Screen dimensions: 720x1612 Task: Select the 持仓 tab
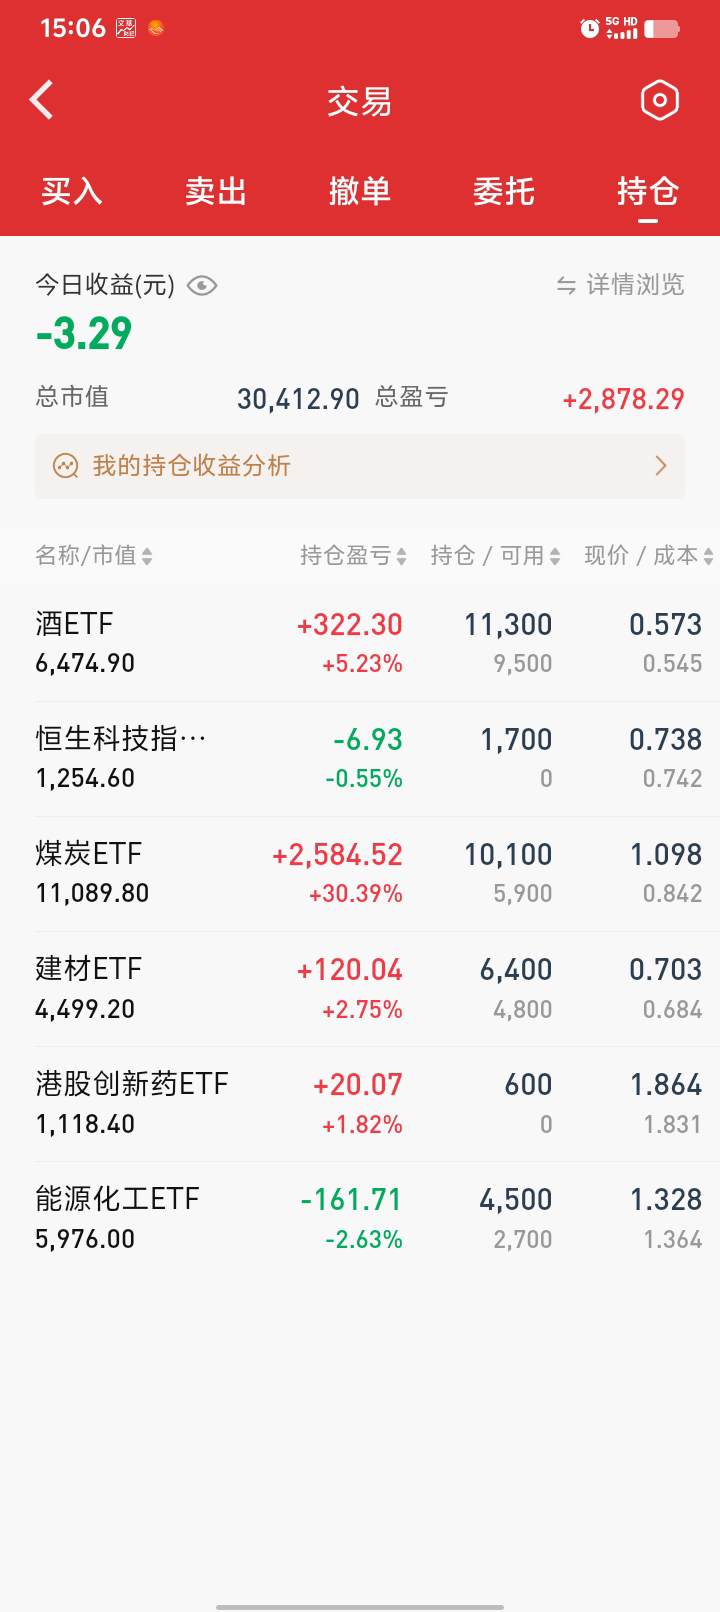coord(648,191)
